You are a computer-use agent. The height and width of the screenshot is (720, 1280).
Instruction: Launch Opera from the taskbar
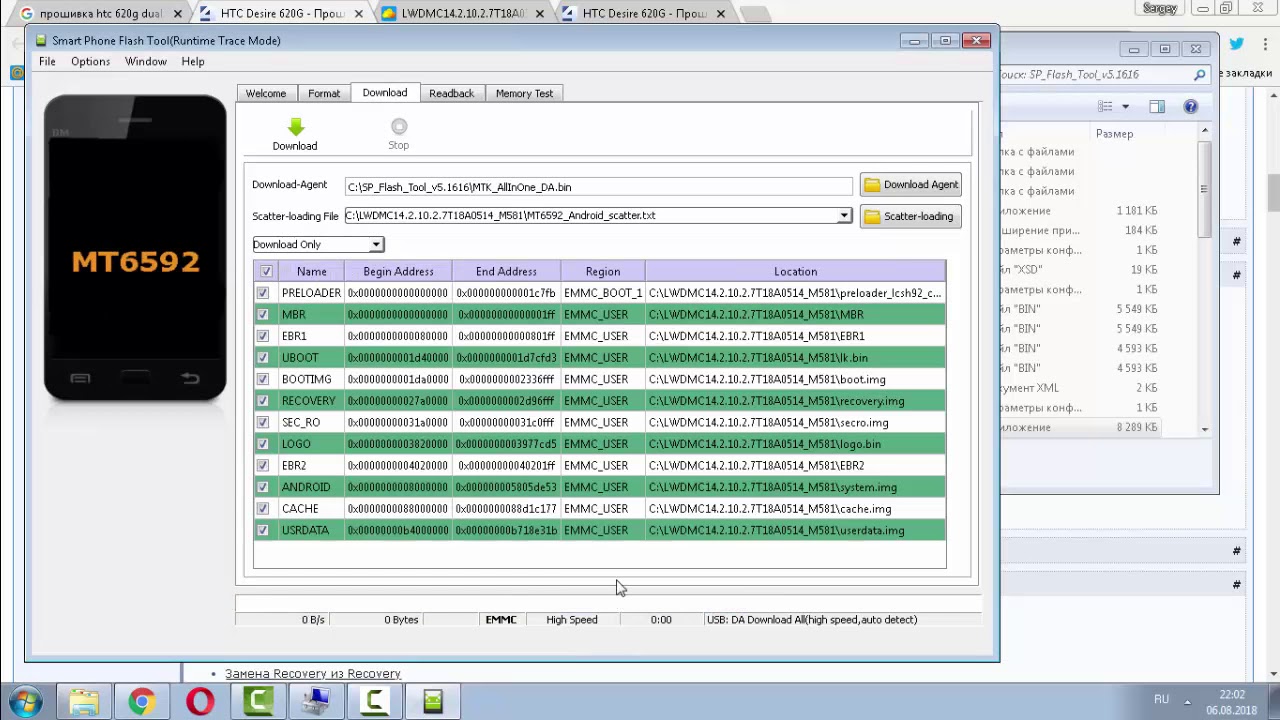[x=200, y=701]
